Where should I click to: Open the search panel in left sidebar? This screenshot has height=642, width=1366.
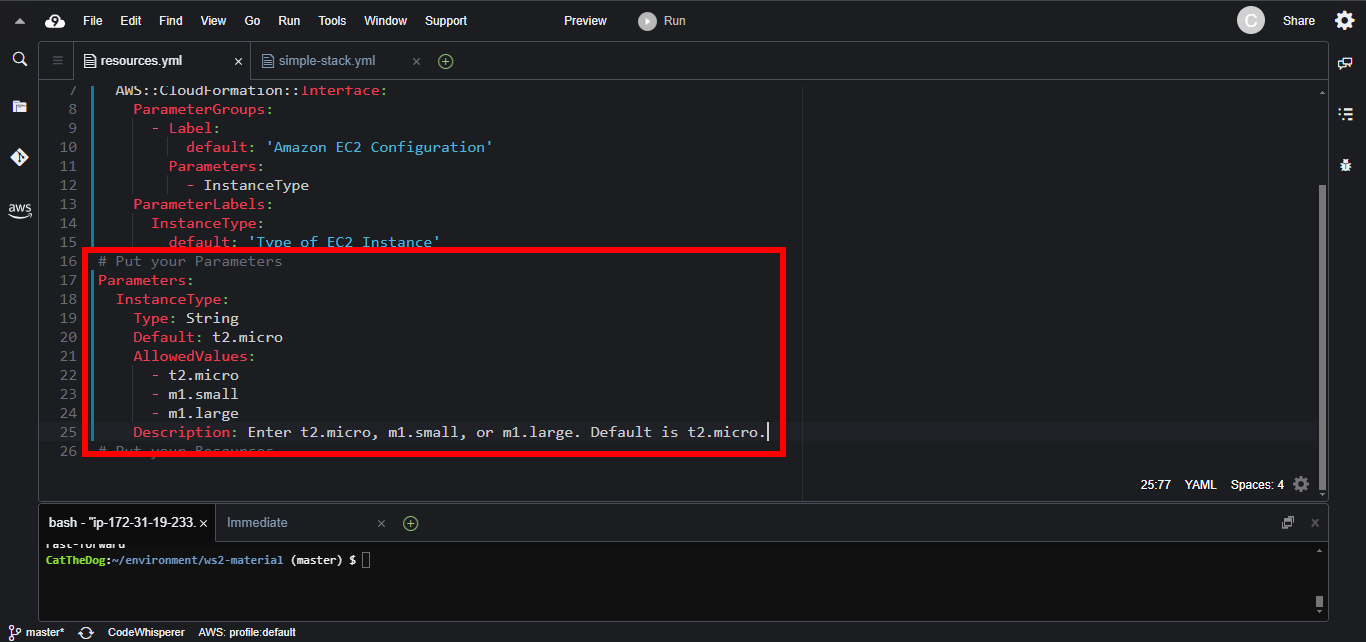[19, 60]
